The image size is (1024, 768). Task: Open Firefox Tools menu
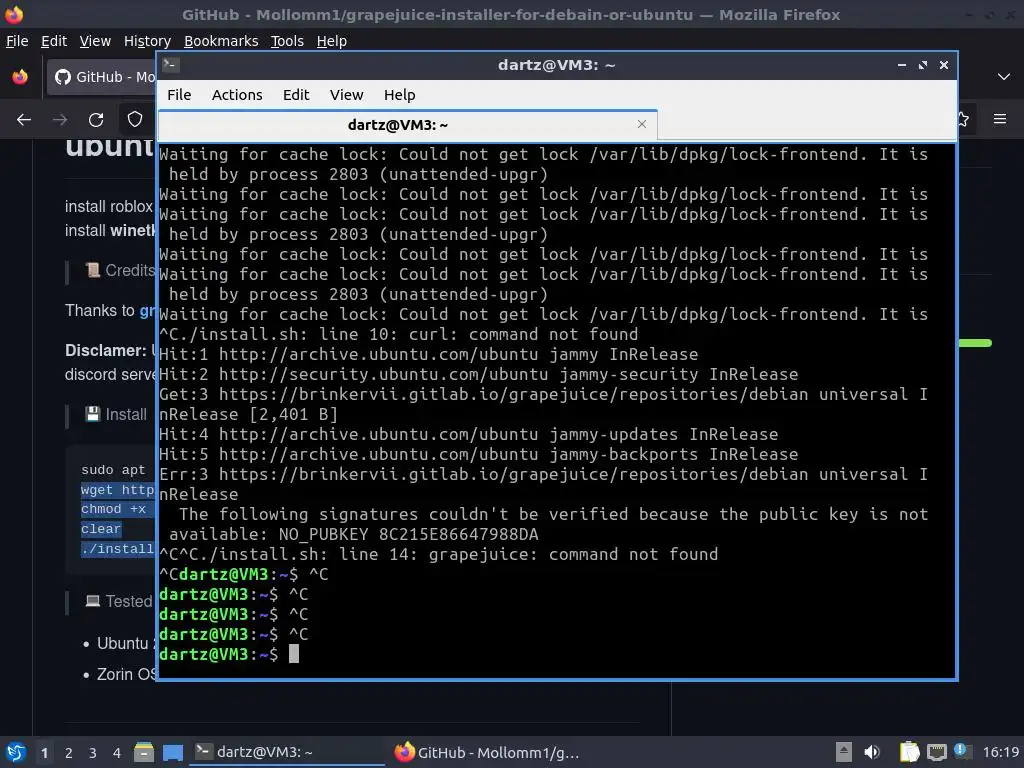pyautogui.click(x=287, y=40)
